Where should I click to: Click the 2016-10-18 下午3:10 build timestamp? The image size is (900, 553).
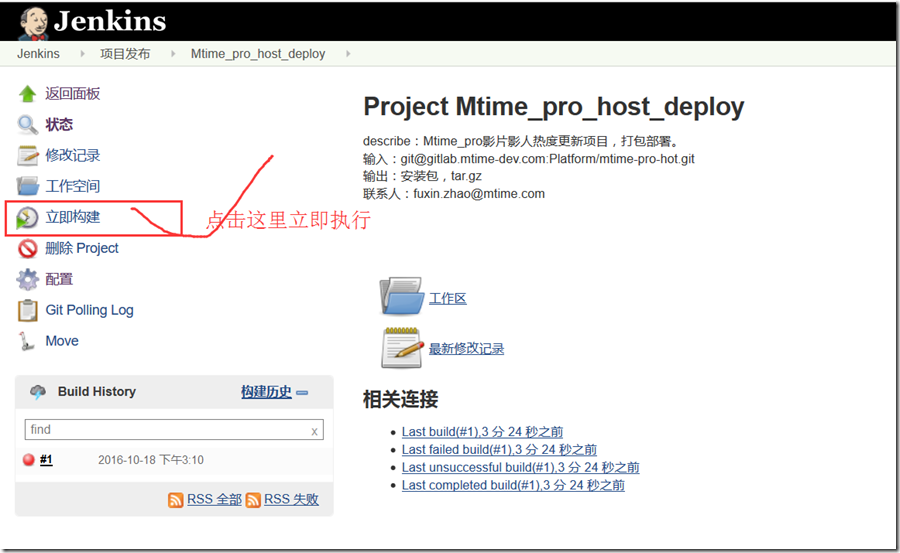[x=150, y=460]
